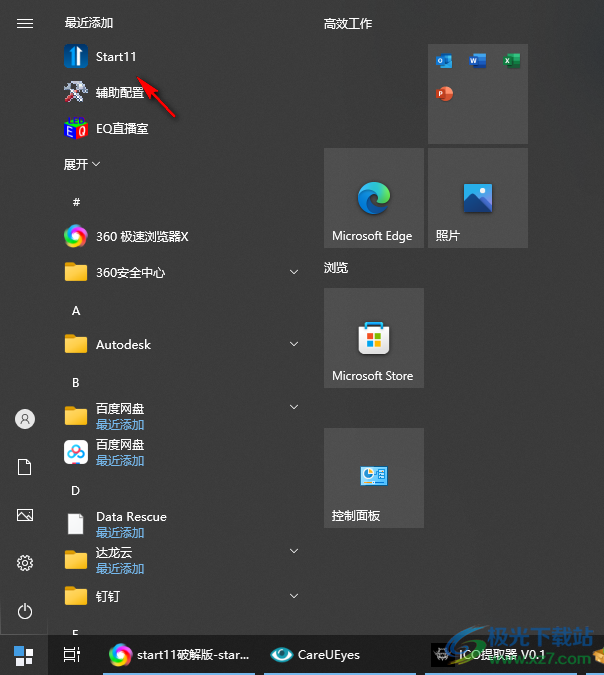Expand the 360安全中心 folder

coord(294,272)
